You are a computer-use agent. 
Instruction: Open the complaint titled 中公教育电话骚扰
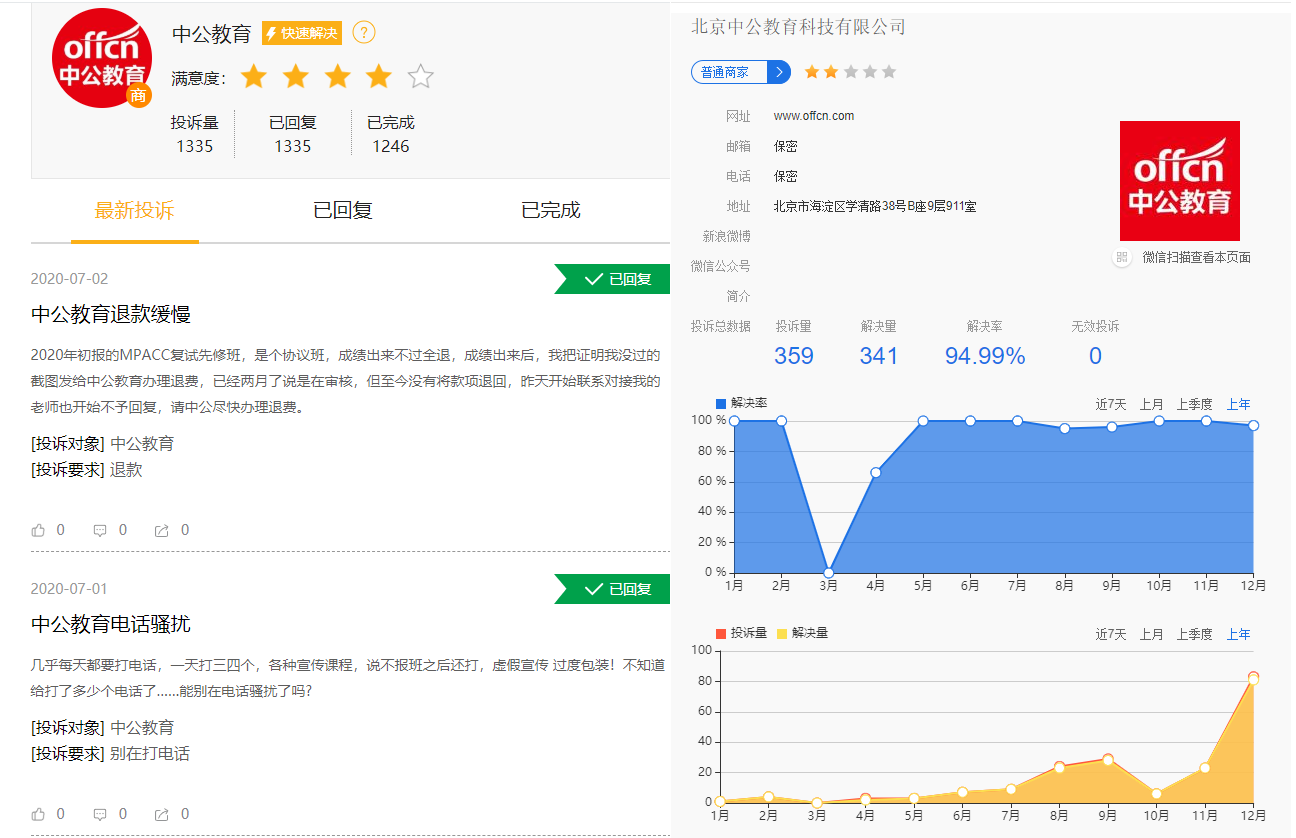coord(111,624)
